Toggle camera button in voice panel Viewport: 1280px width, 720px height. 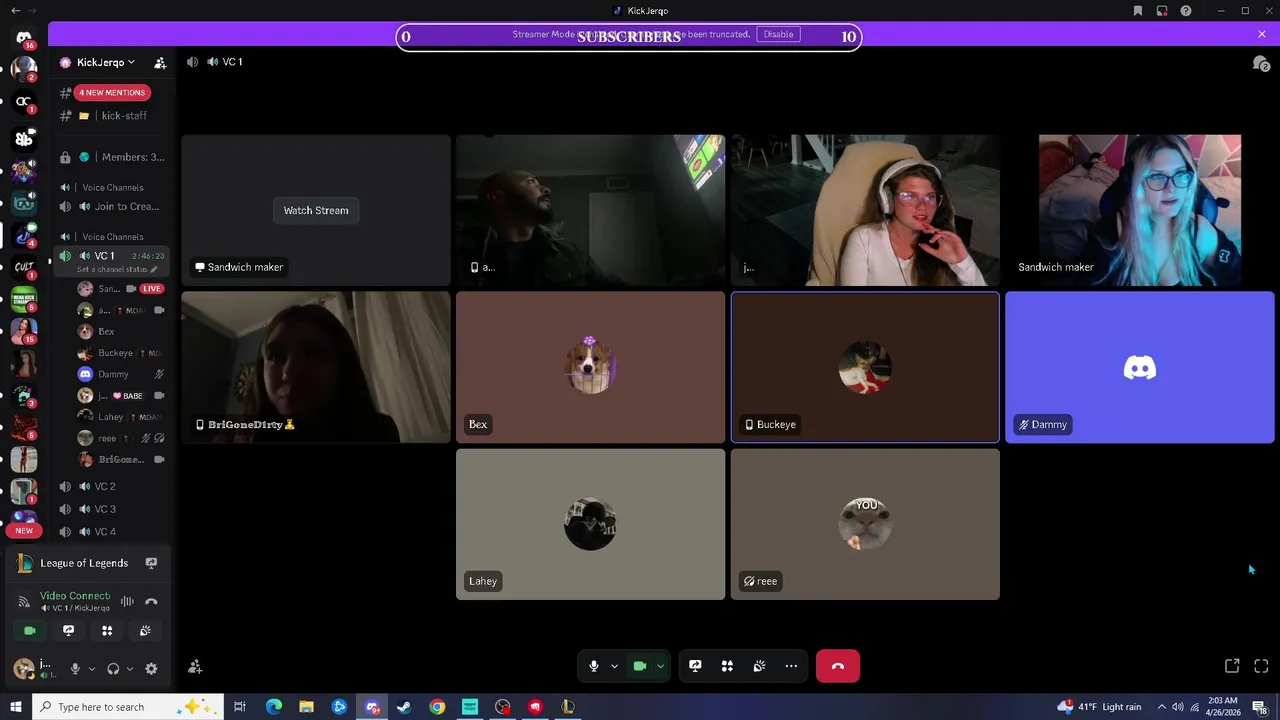point(30,631)
